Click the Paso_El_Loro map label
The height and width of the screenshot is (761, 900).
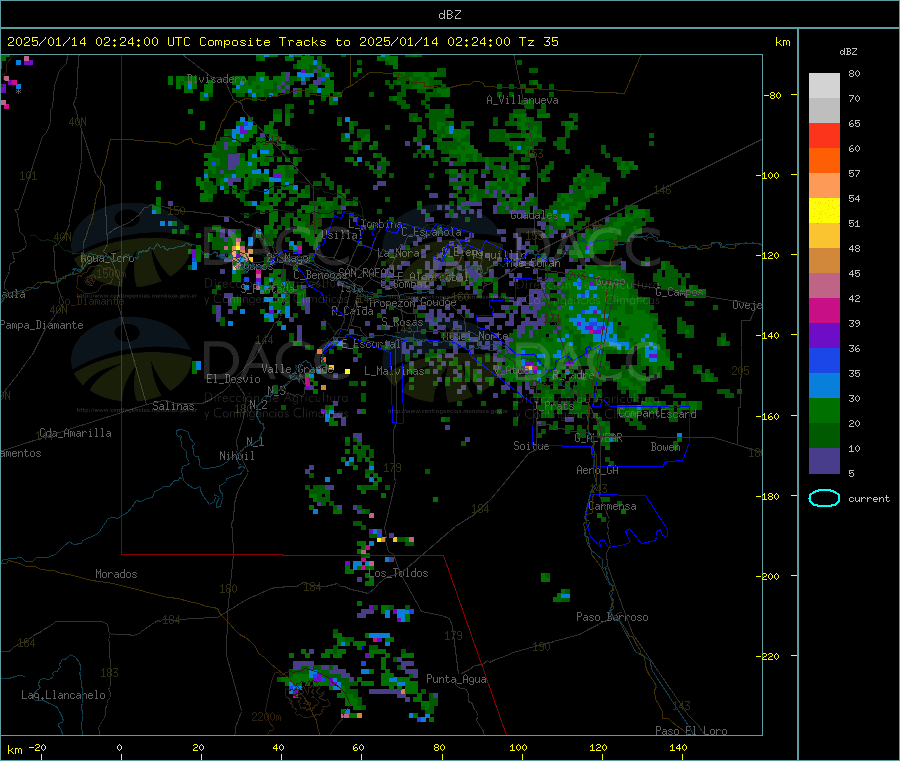pos(691,731)
